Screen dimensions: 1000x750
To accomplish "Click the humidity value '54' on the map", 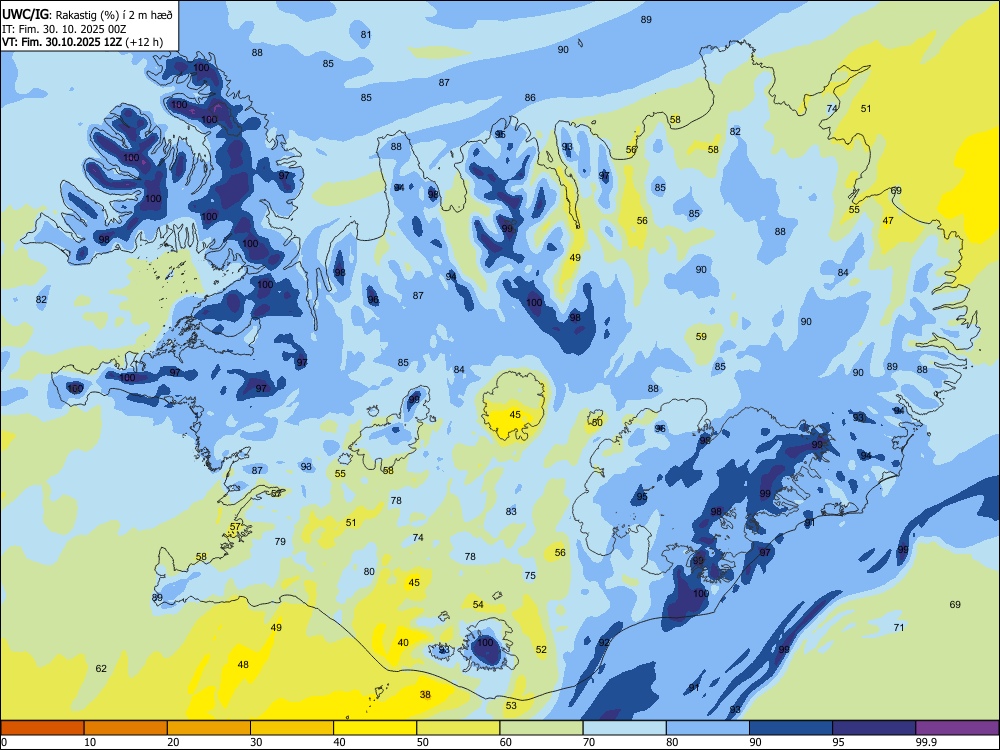I will (478, 605).
